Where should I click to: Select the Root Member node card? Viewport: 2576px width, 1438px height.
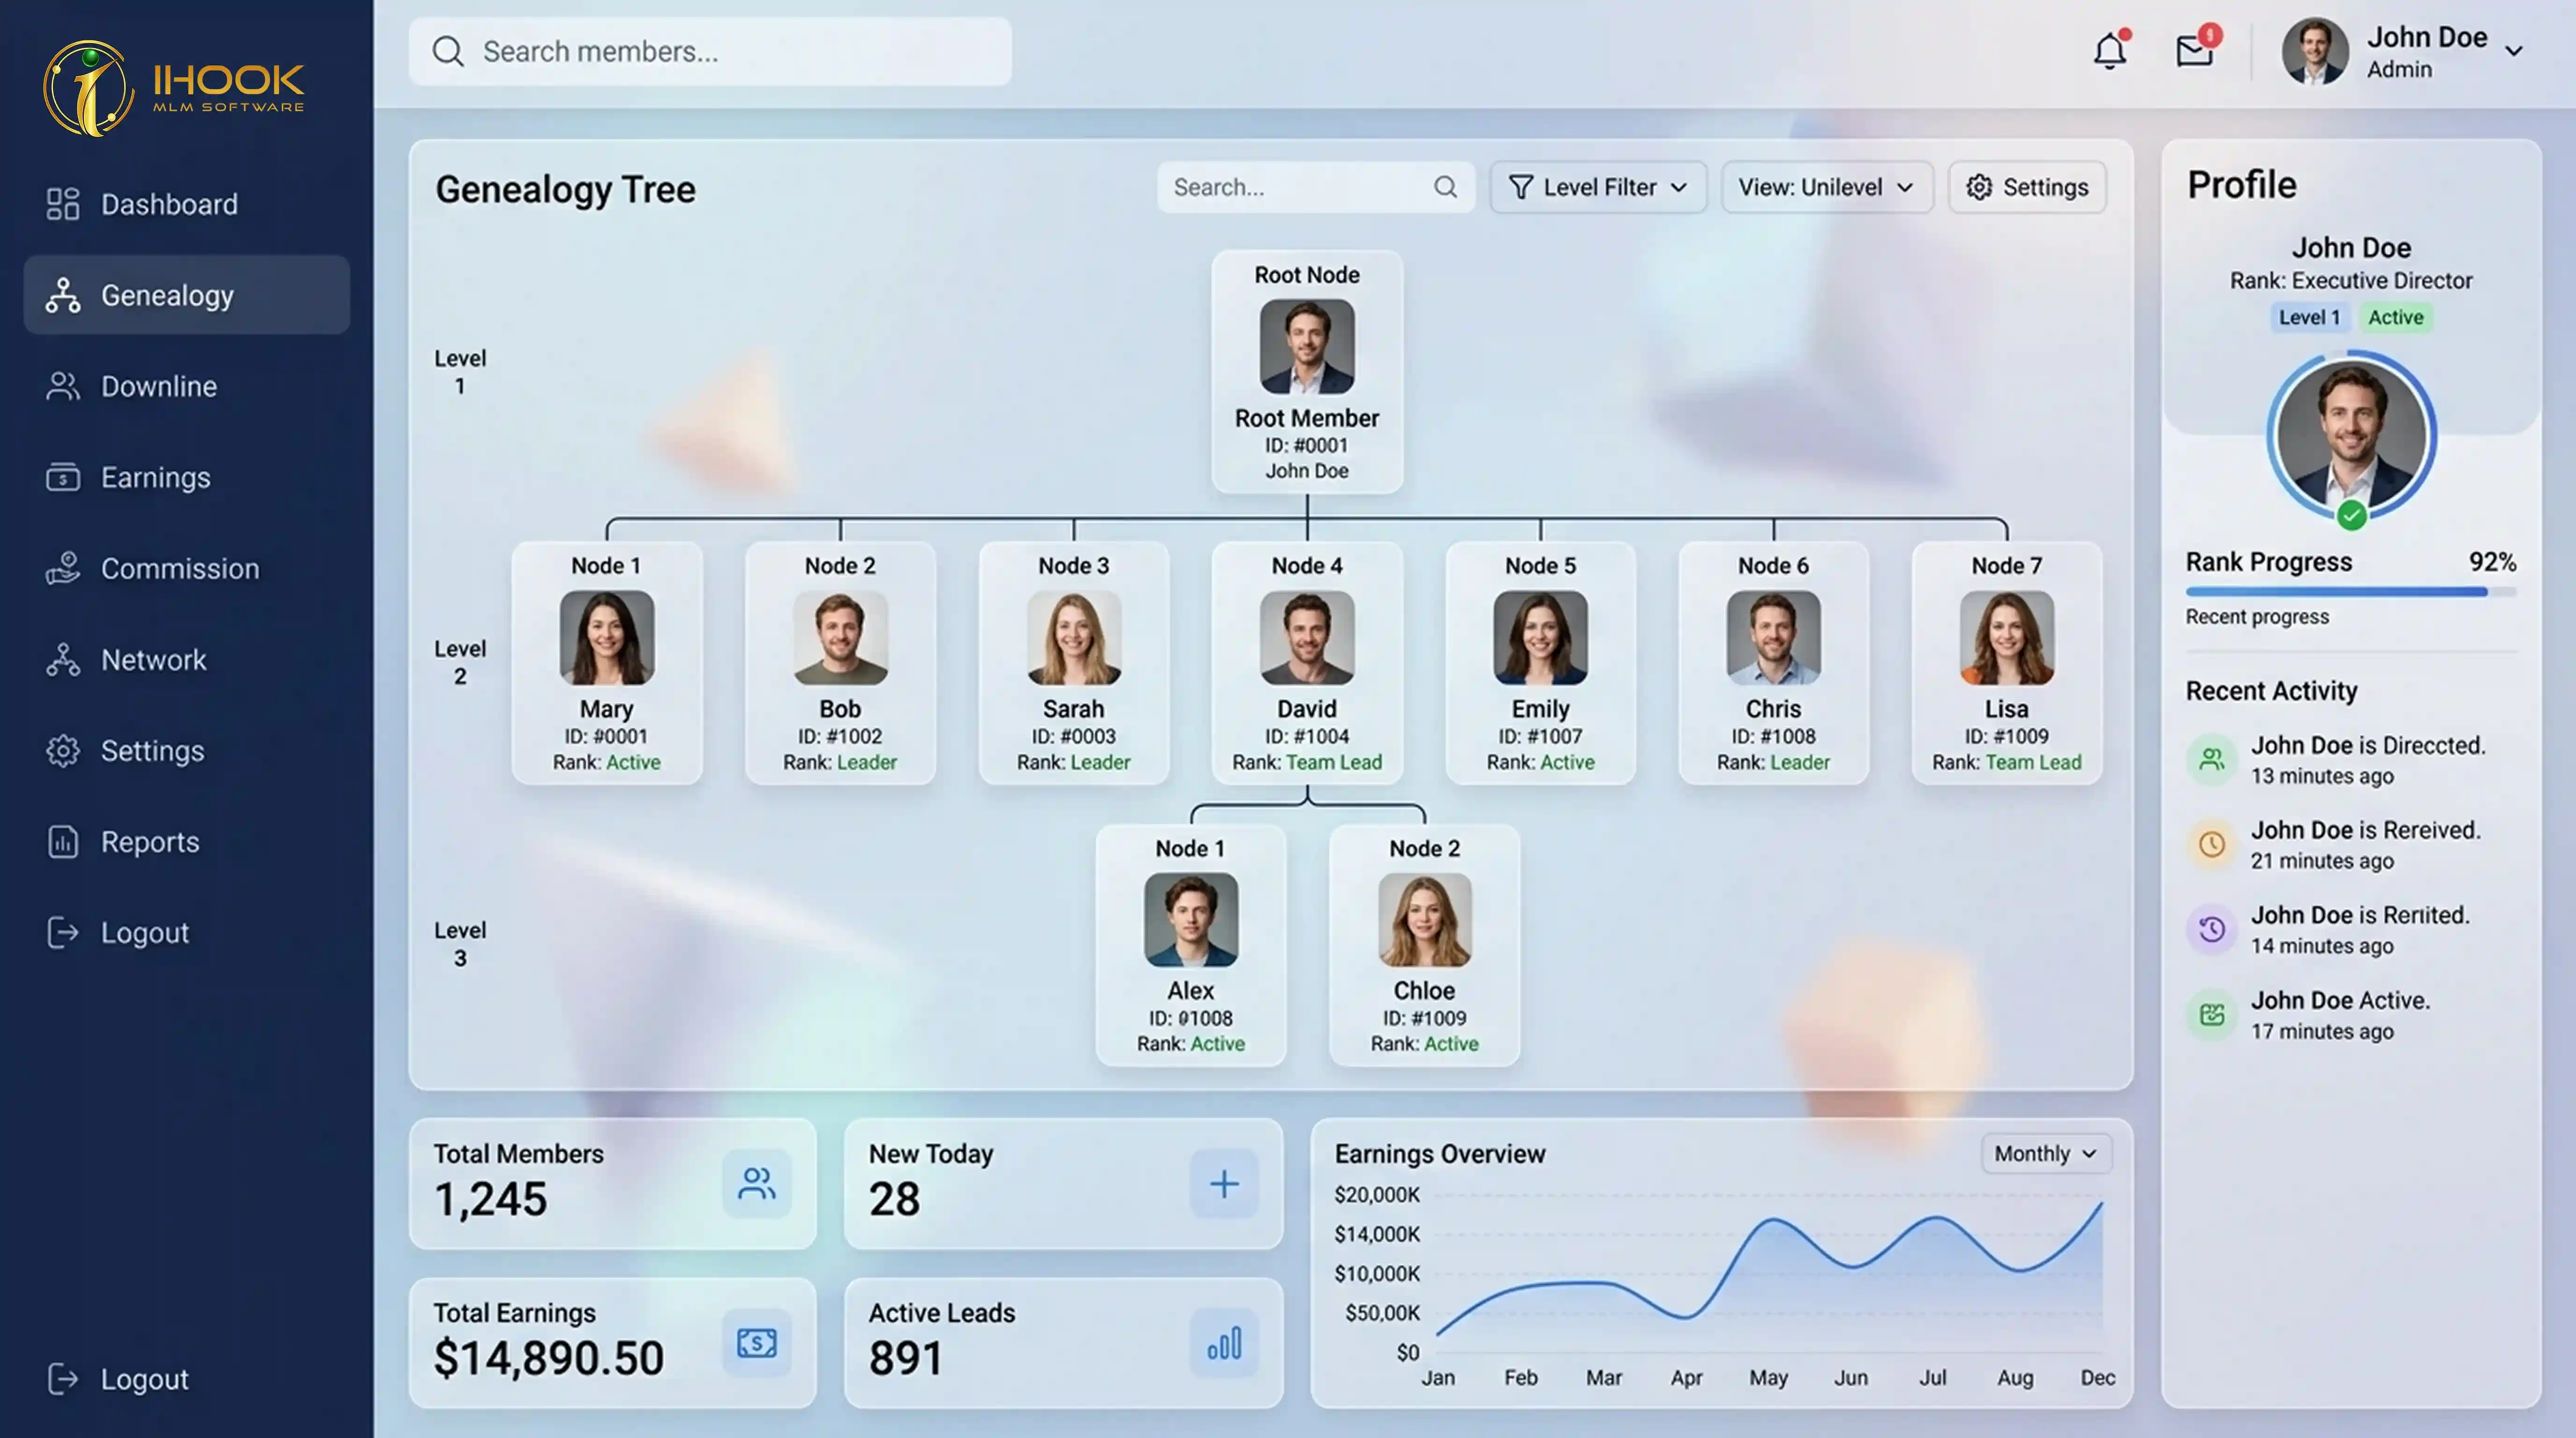(1307, 372)
